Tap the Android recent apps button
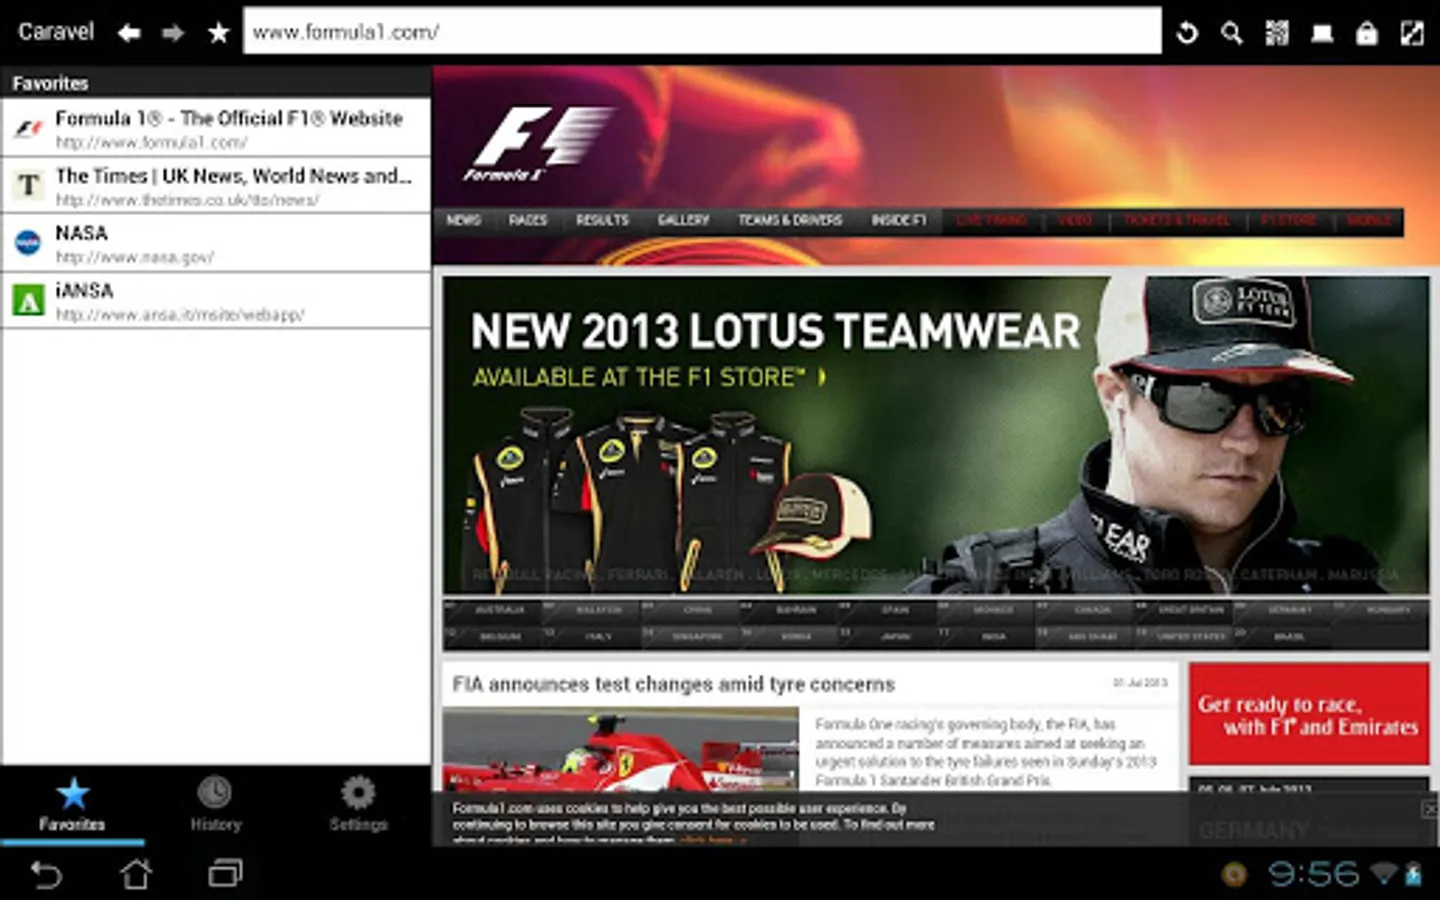Screen dimensions: 1440x900 (225, 875)
